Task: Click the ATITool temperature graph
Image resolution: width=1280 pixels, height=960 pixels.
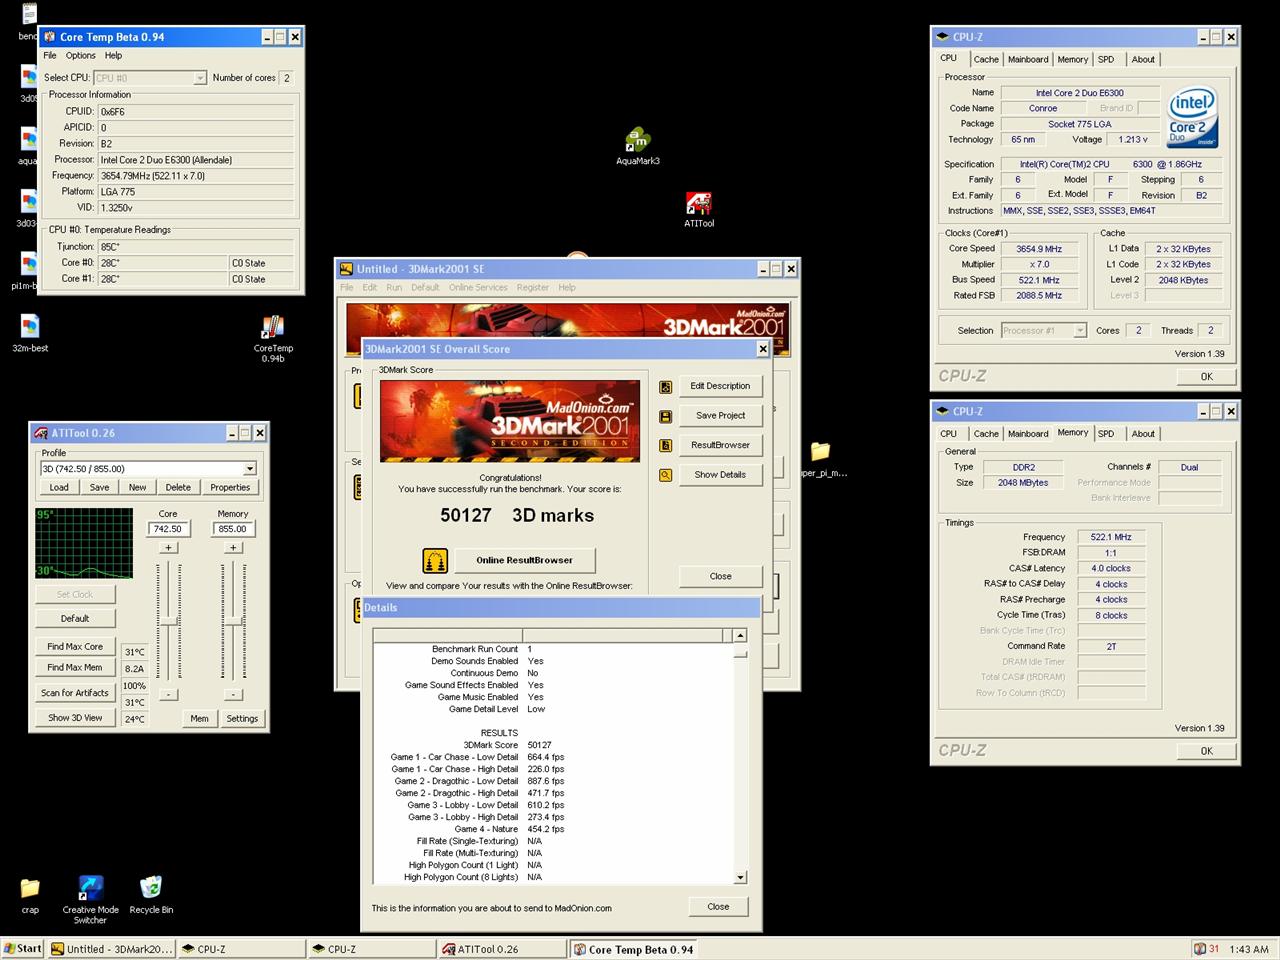Action: pyautogui.click(x=84, y=543)
